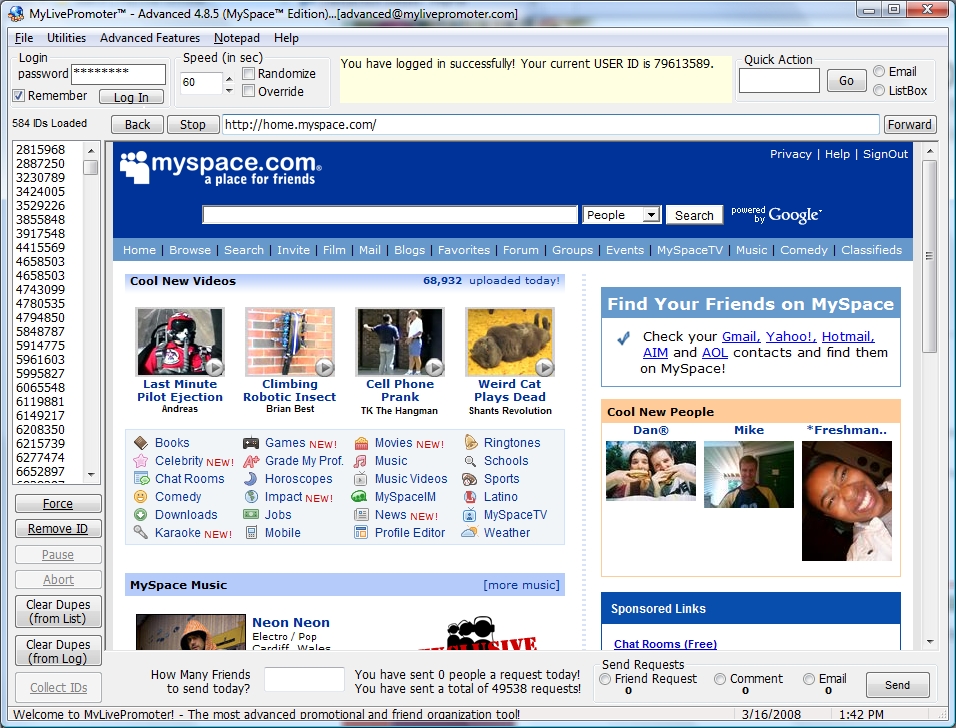Click the Music Videos icon
This screenshot has width=956, height=728.
tap(361, 479)
